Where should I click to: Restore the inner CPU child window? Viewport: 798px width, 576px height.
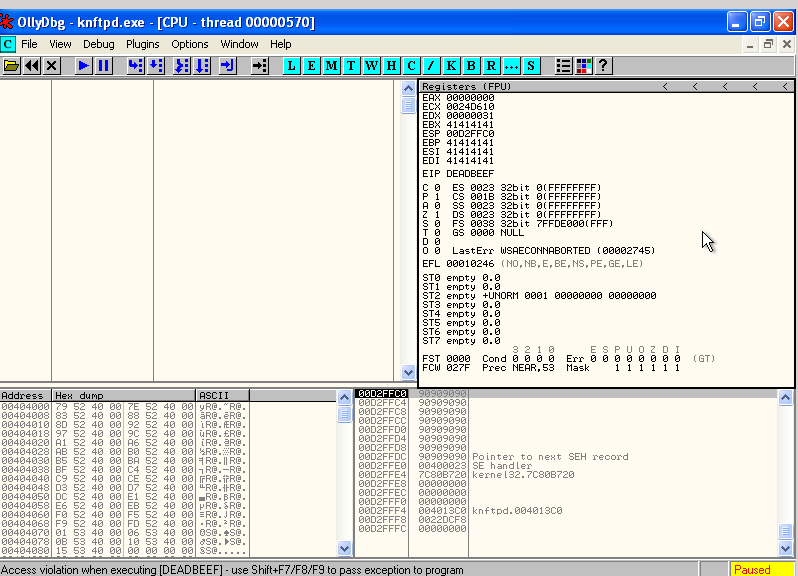click(x=768, y=44)
